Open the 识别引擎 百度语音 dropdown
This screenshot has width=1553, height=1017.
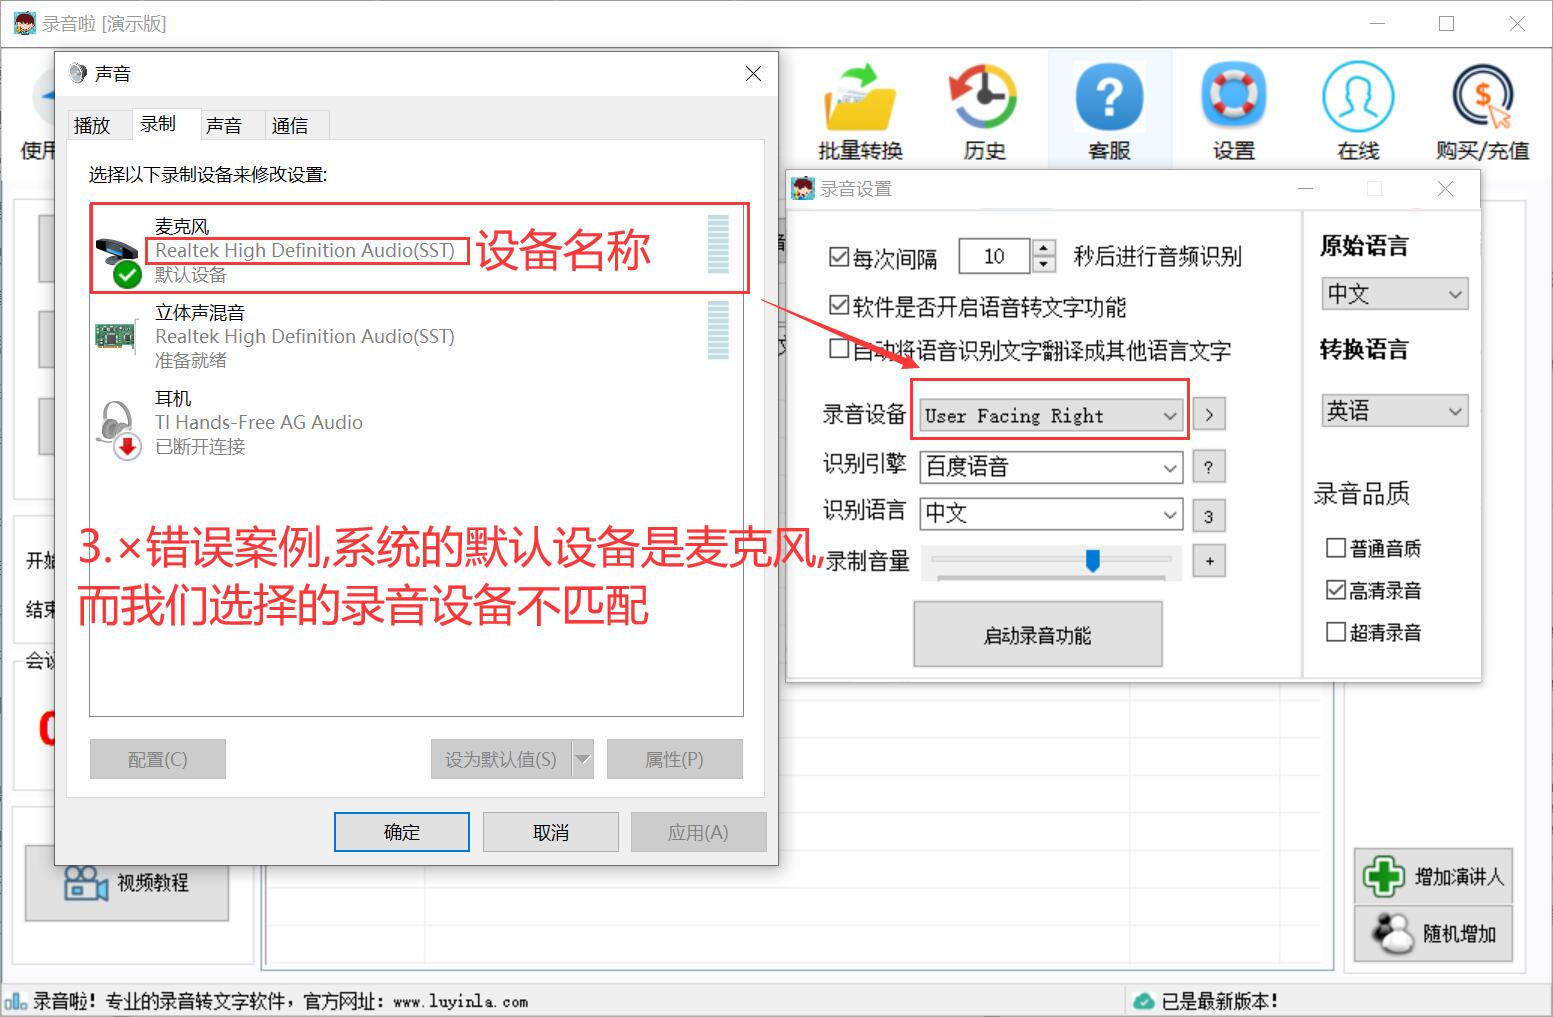click(1051, 466)
